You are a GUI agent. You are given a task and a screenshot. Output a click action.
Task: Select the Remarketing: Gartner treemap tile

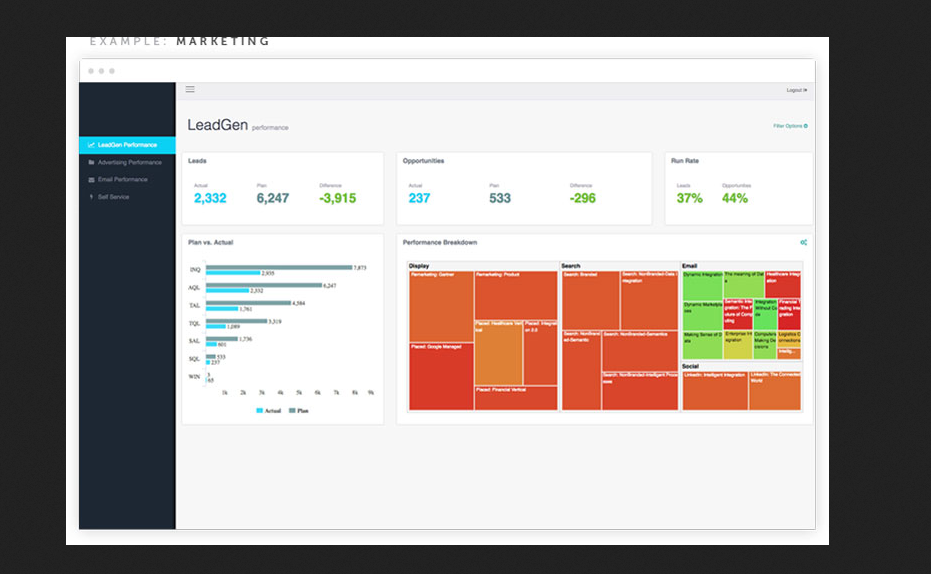(x=441, y=306)
